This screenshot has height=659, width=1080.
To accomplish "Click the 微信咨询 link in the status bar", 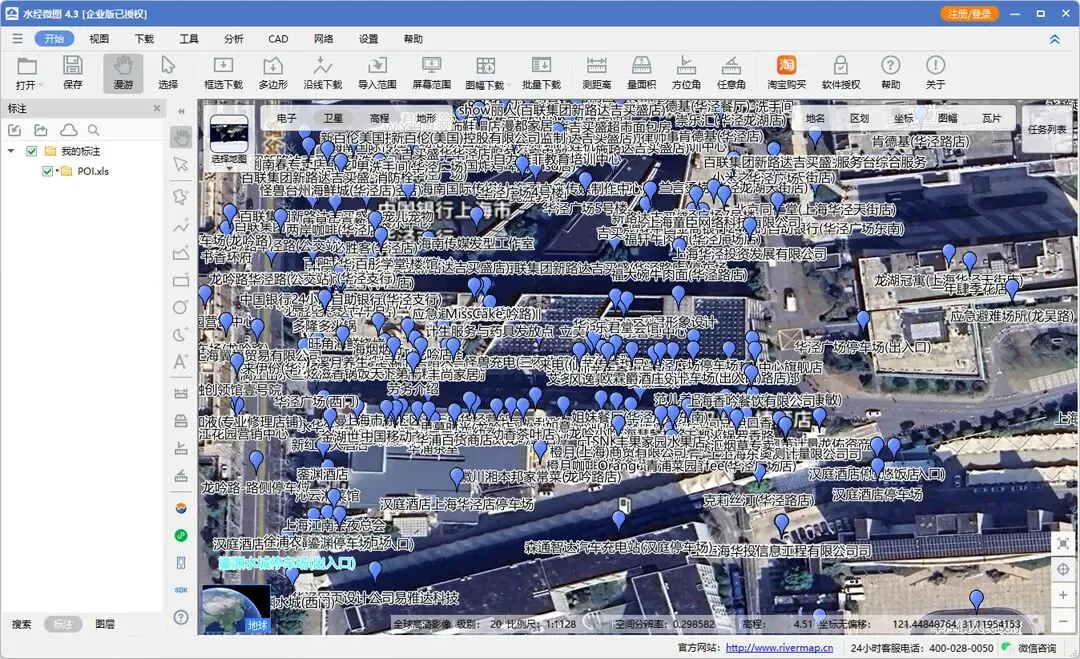I will (x=1037, y=647).
